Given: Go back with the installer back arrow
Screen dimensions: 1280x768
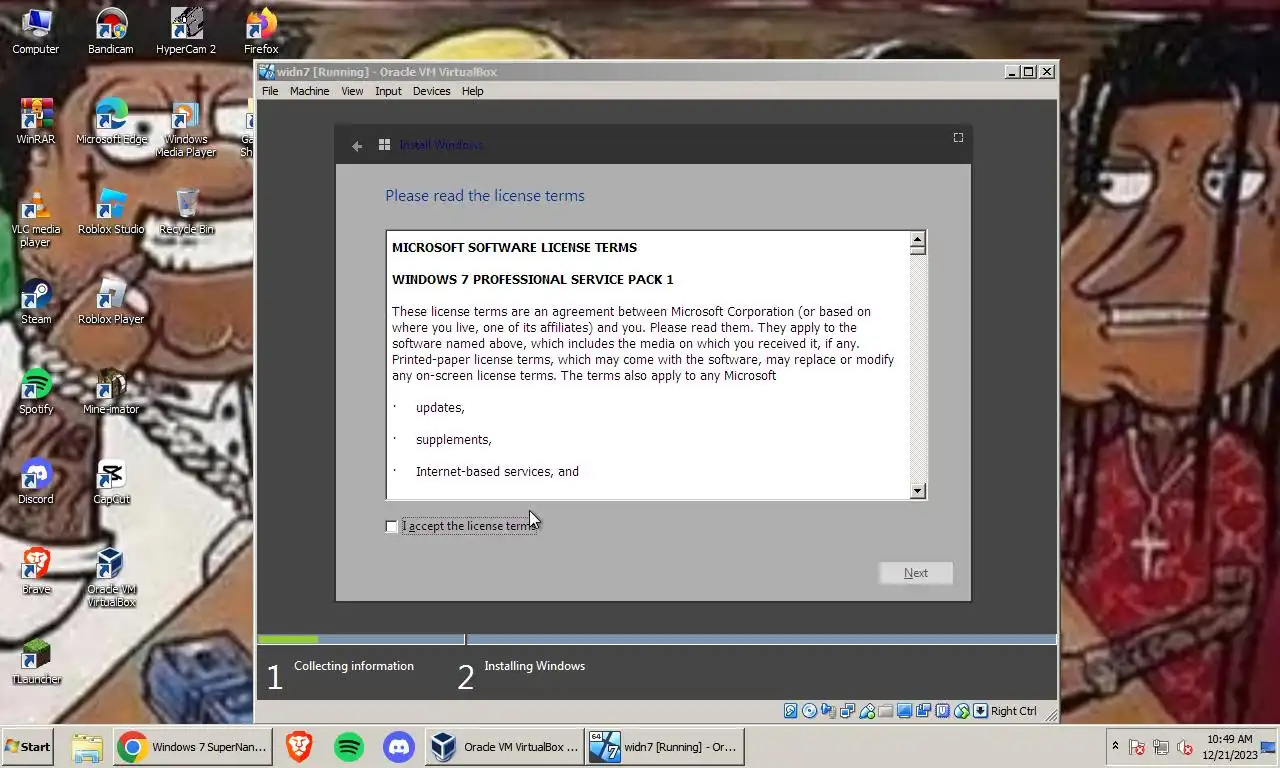Looking at the screenshot, I should [357, 146].
